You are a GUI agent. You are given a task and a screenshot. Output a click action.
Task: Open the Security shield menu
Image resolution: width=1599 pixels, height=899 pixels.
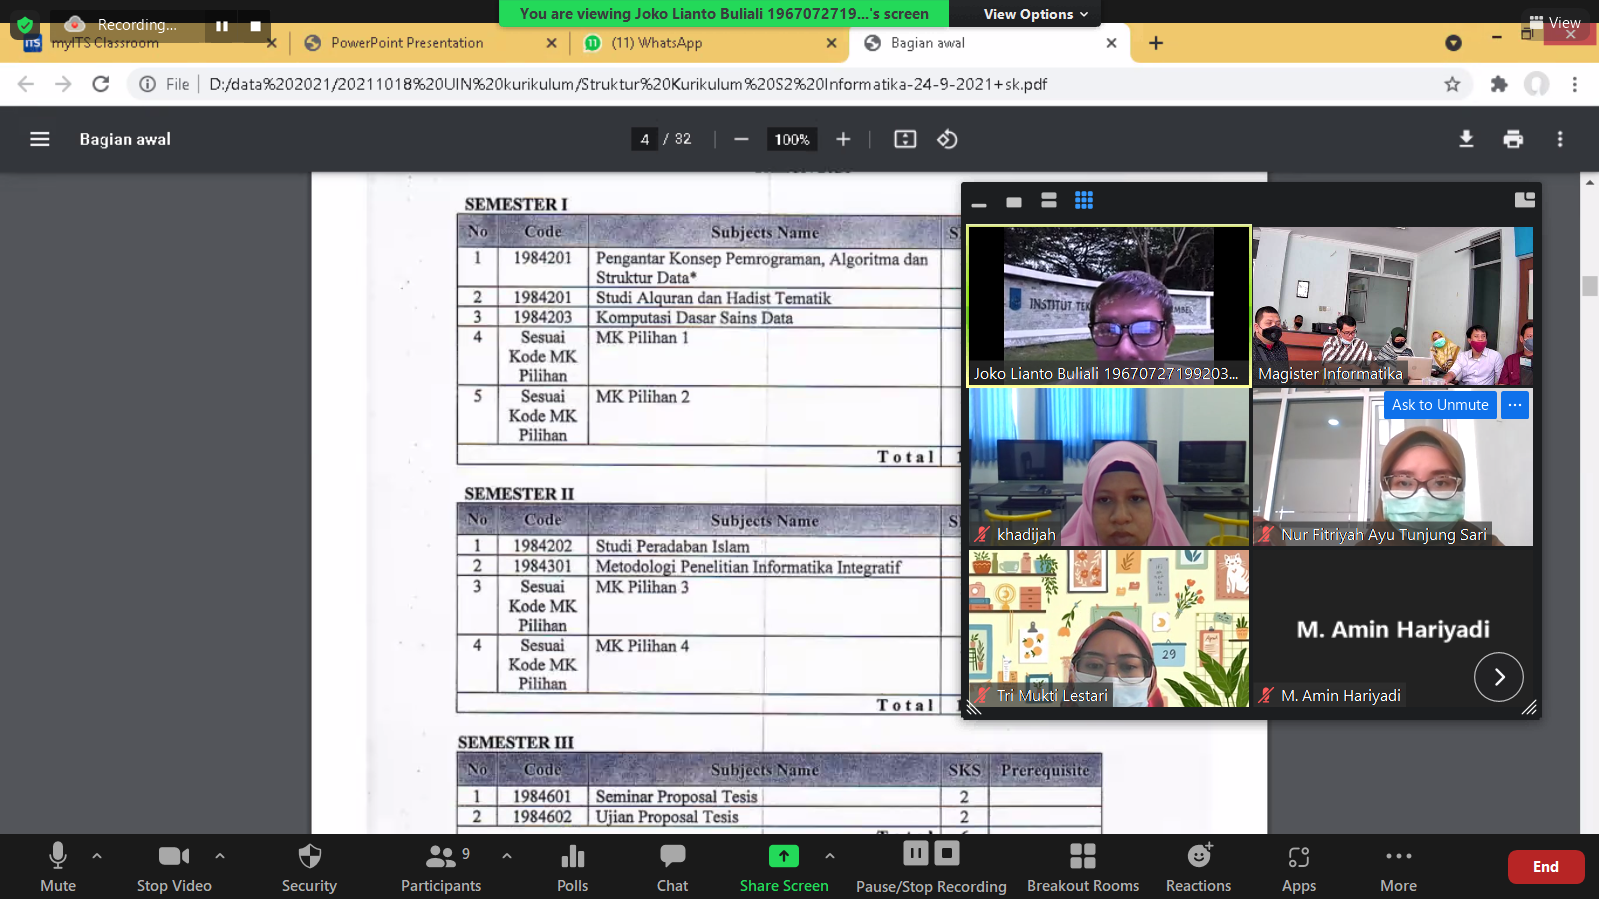click(x=309, y=867)
